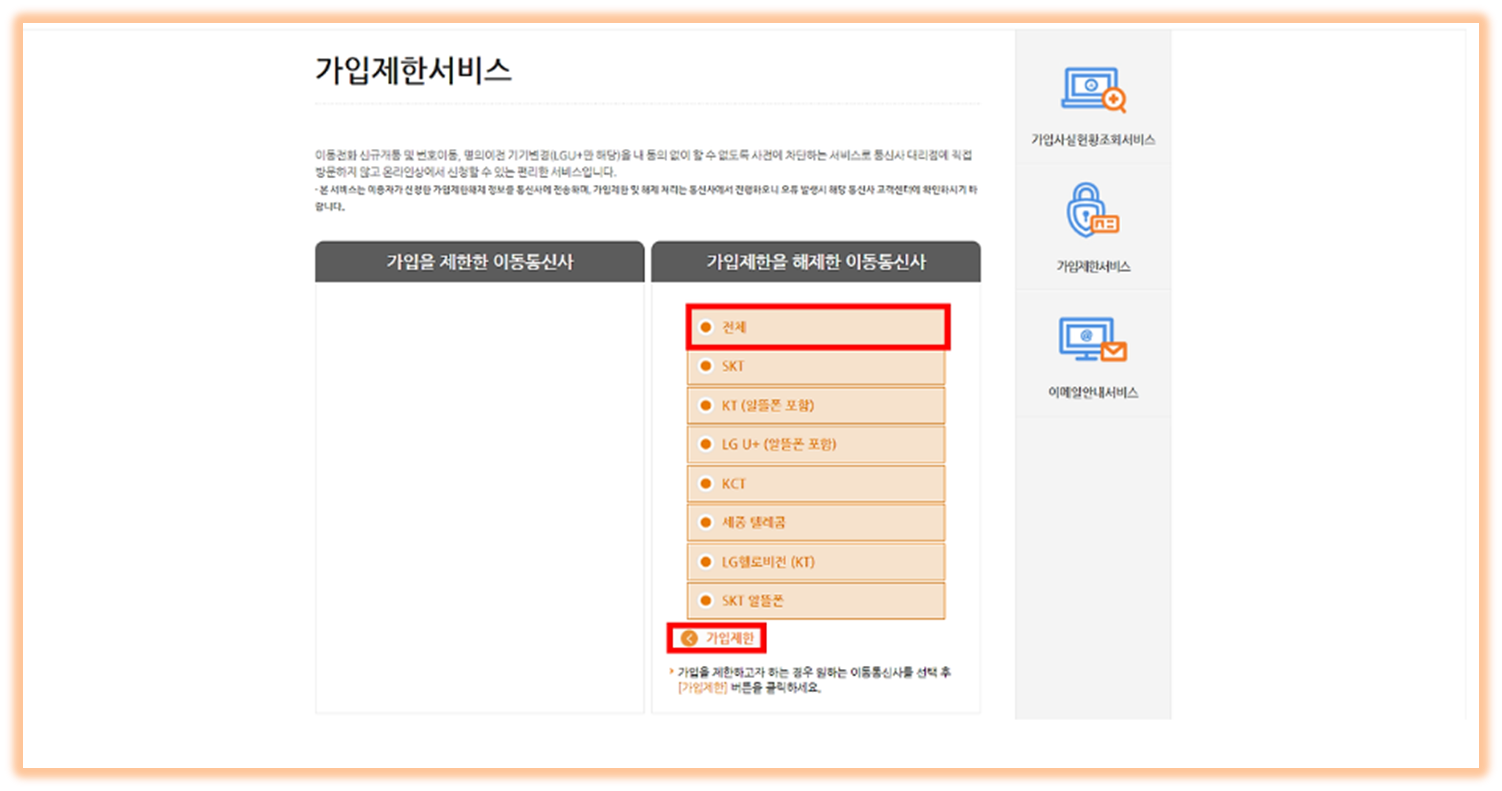The image size is (1502, 791).
Task: Click the instruction text mentioning [가입제한] 버튼
Action: (816, 680)
